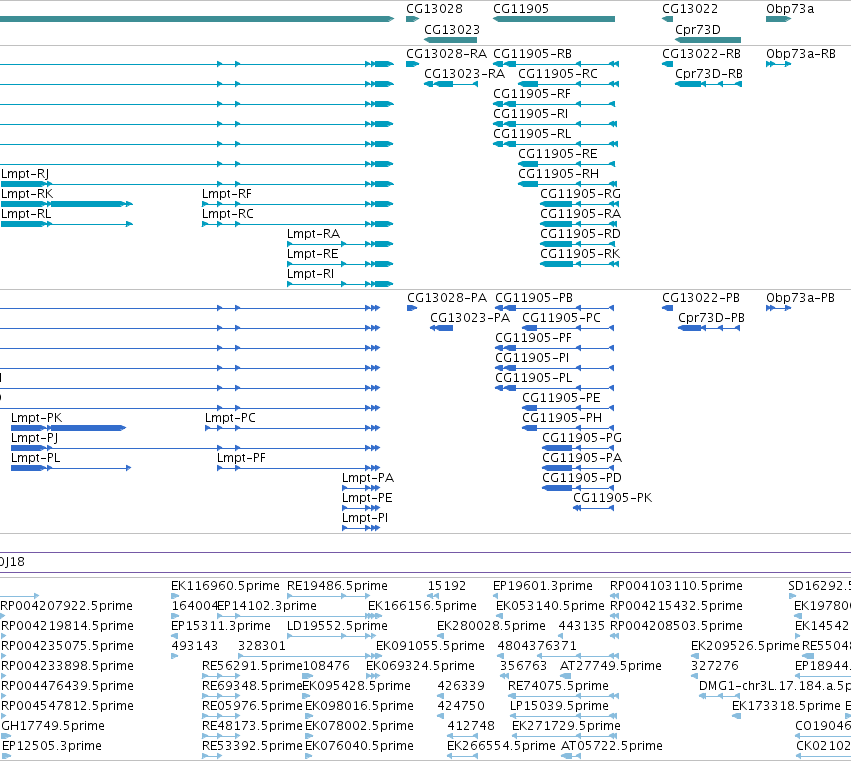Select EST LP15039.5prime label
The image size is (851, 761).
pyautogui.click(x=559, y=706)
